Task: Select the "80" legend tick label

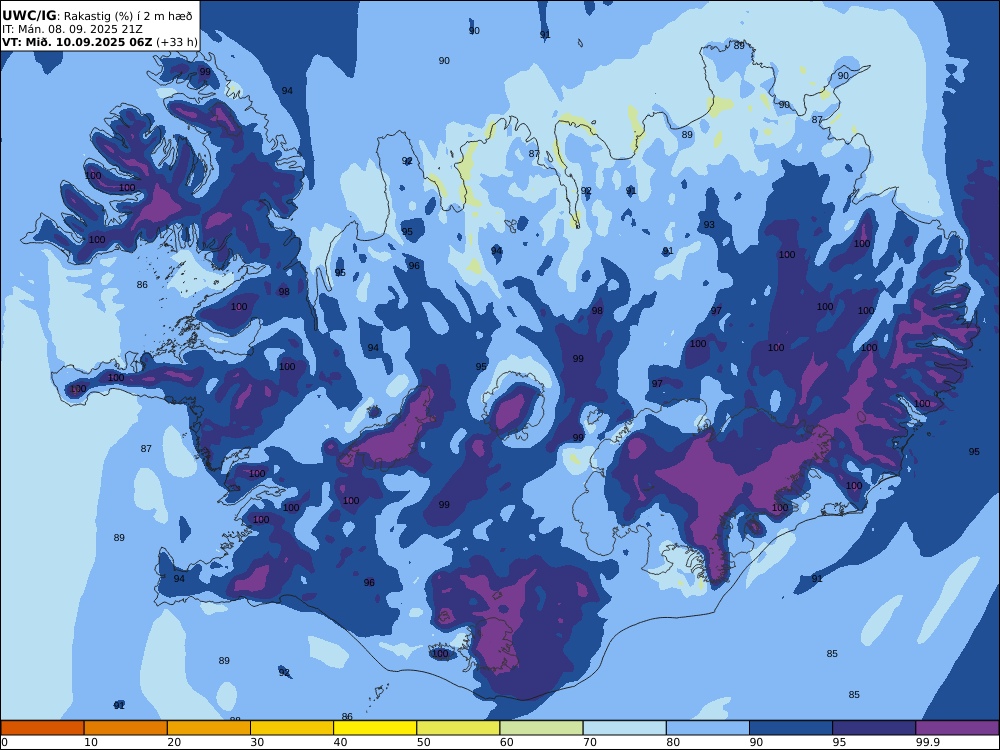Action: (x=673, y=742)
